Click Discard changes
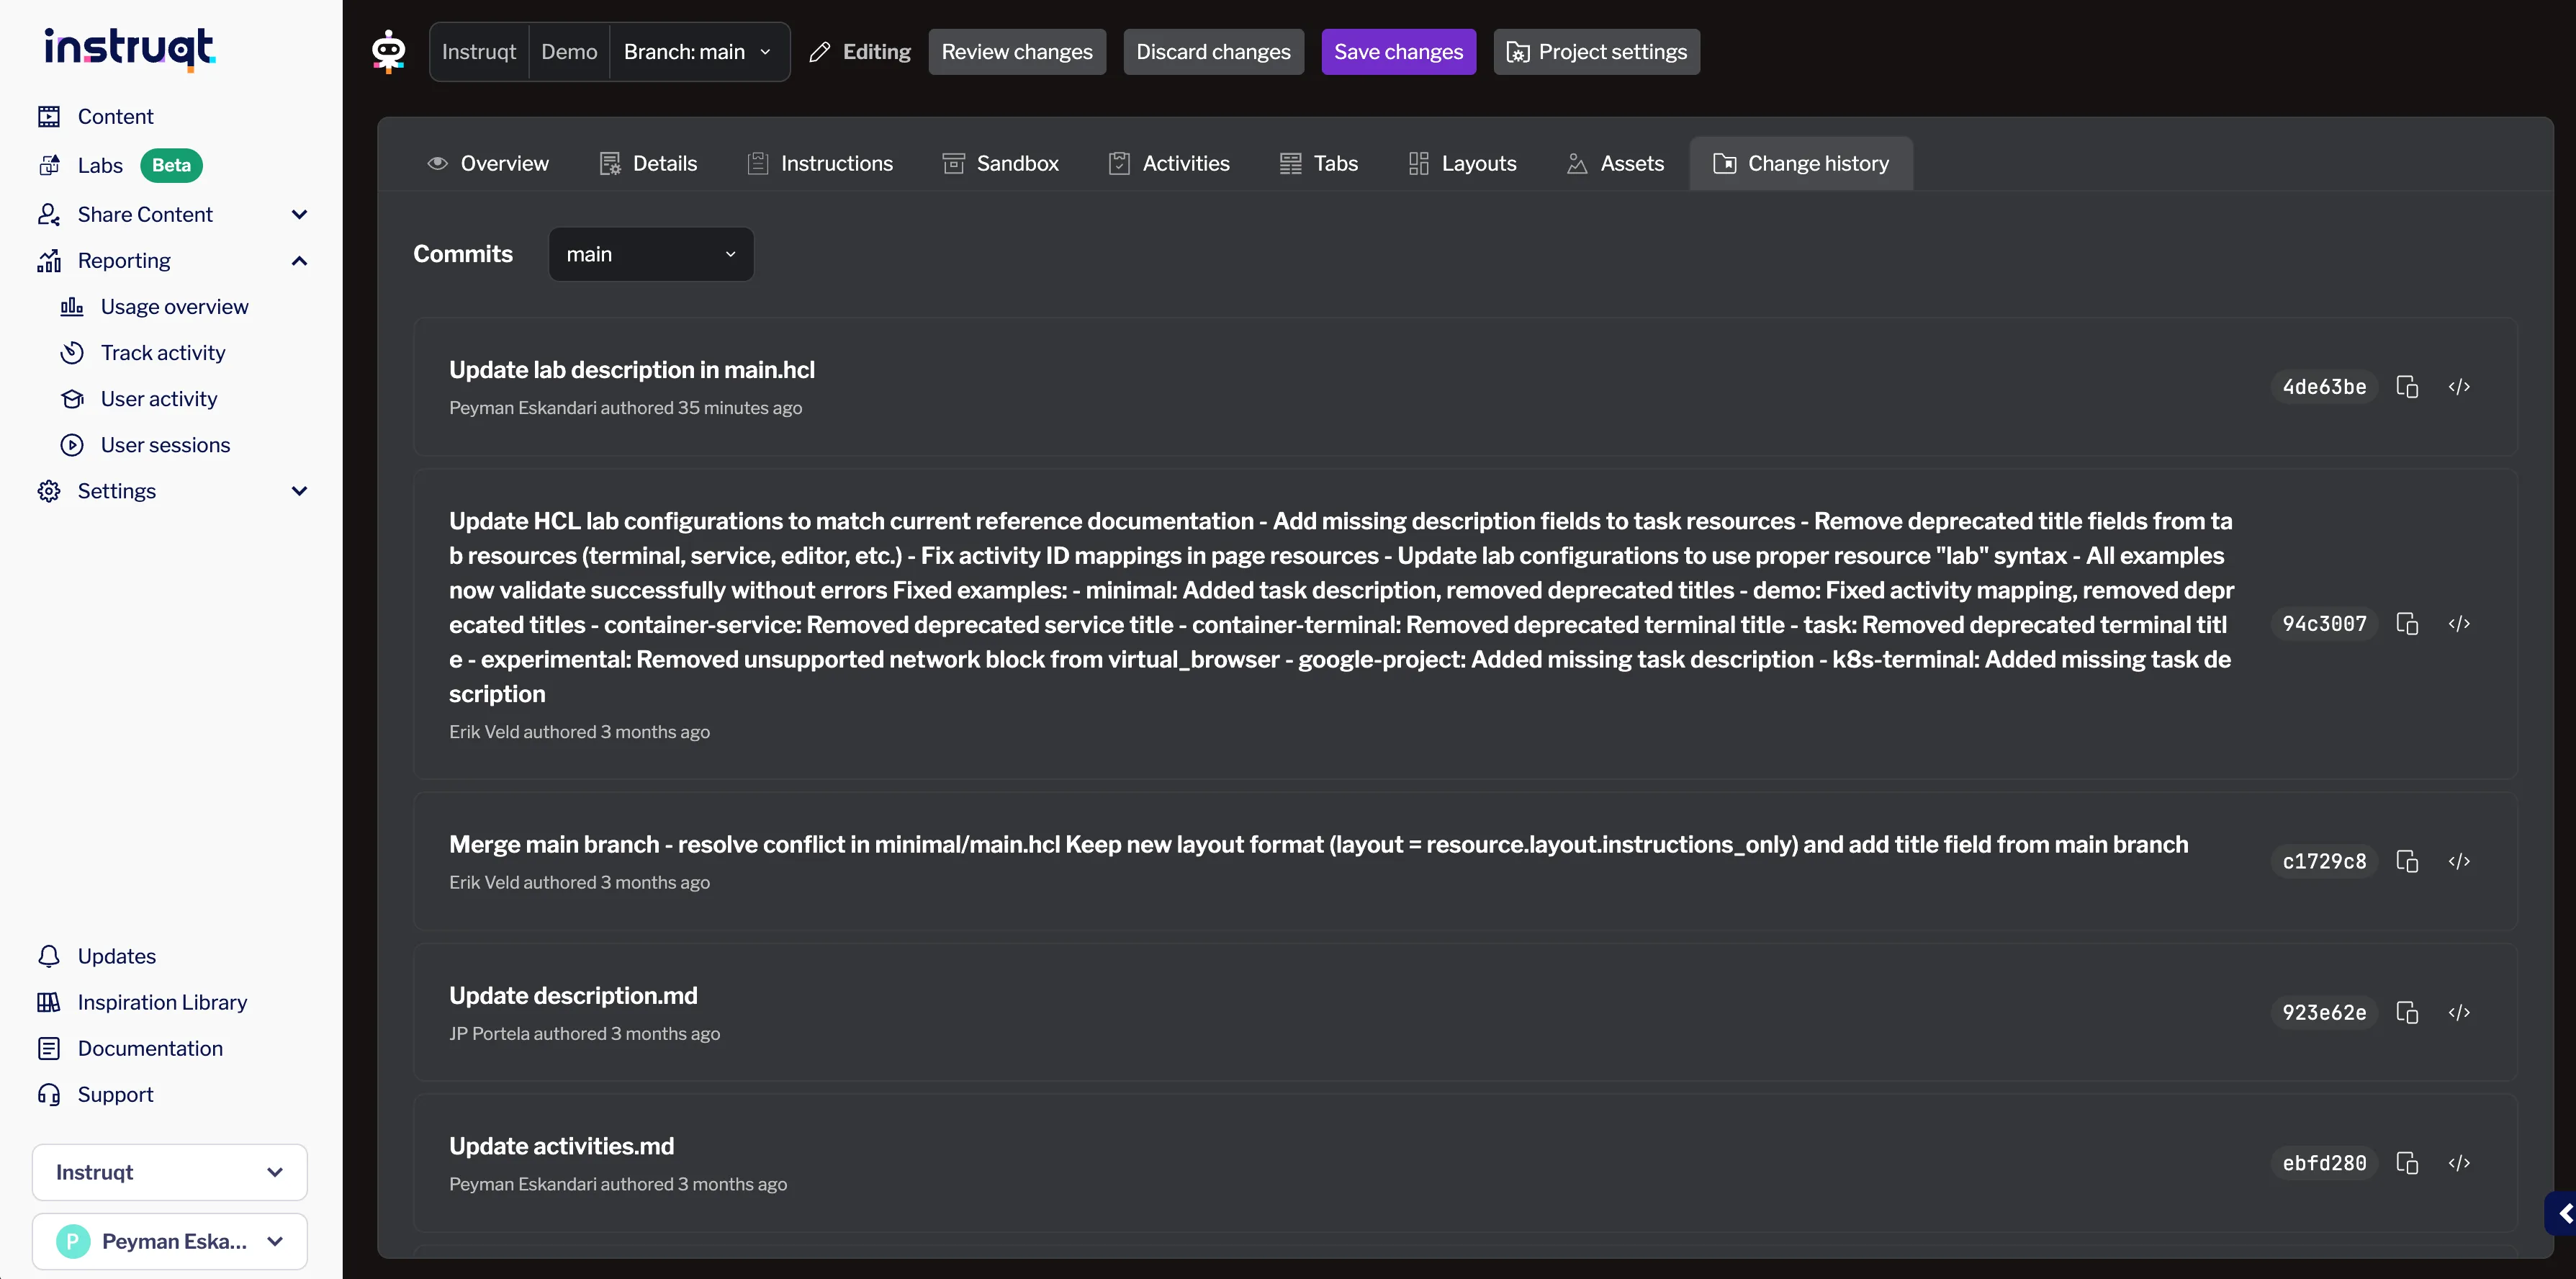2576x1279 pixels. click(1213, 52)
